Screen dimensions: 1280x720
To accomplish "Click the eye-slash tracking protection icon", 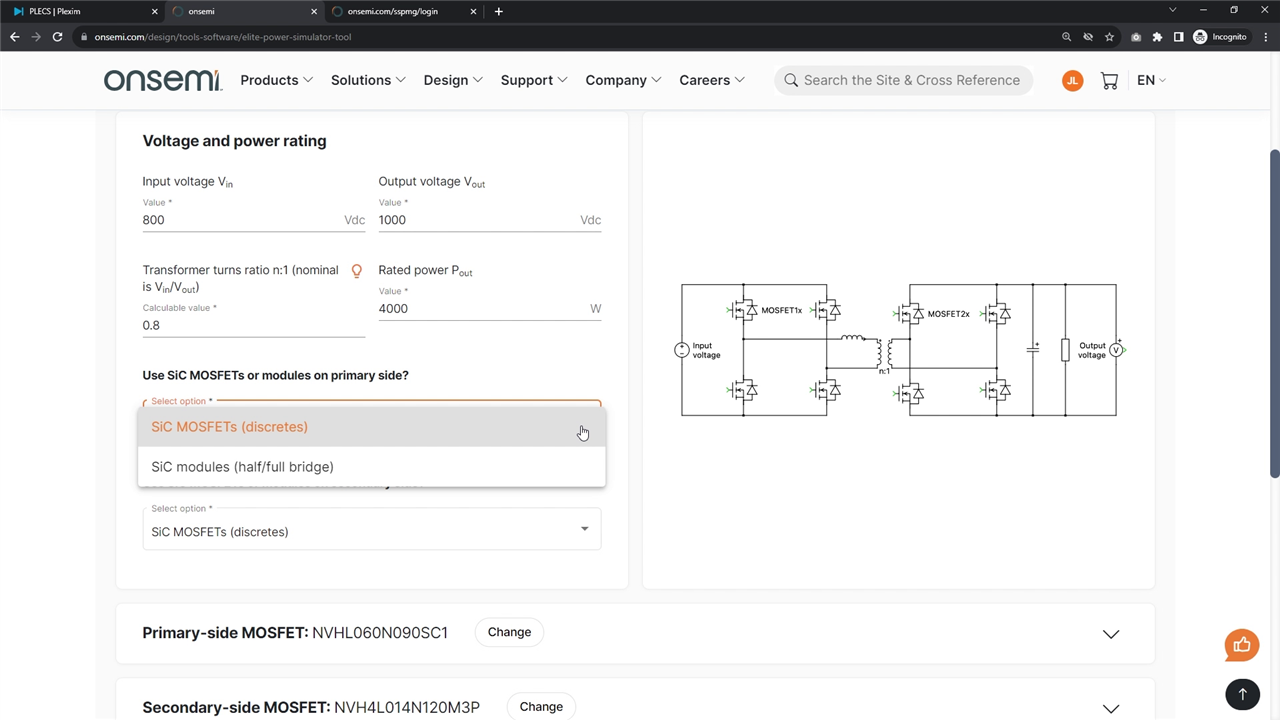I will [1088, 37].
